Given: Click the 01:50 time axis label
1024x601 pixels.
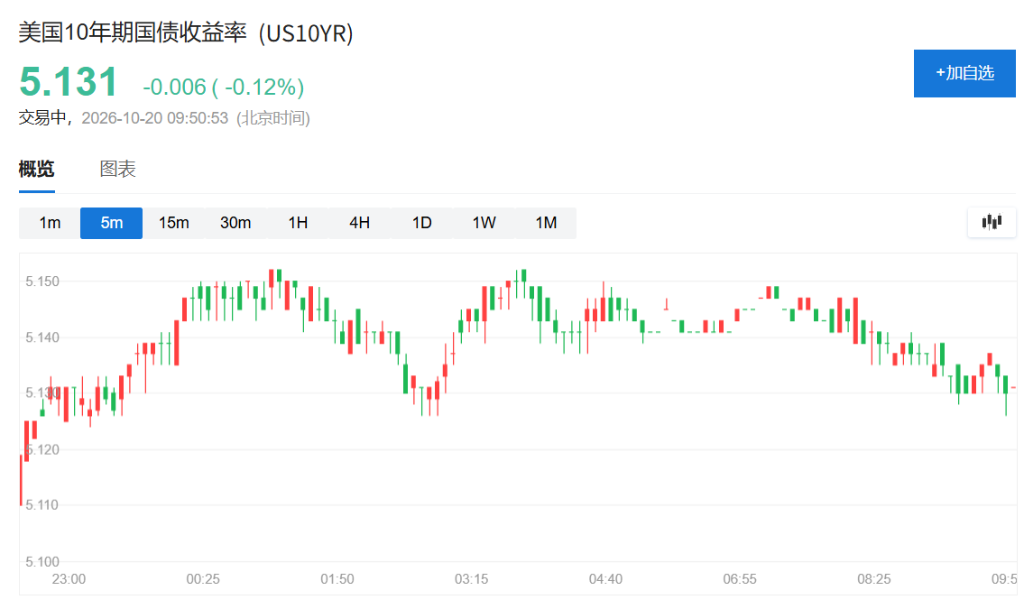Looking at the screenshot, I should [337, 579].
